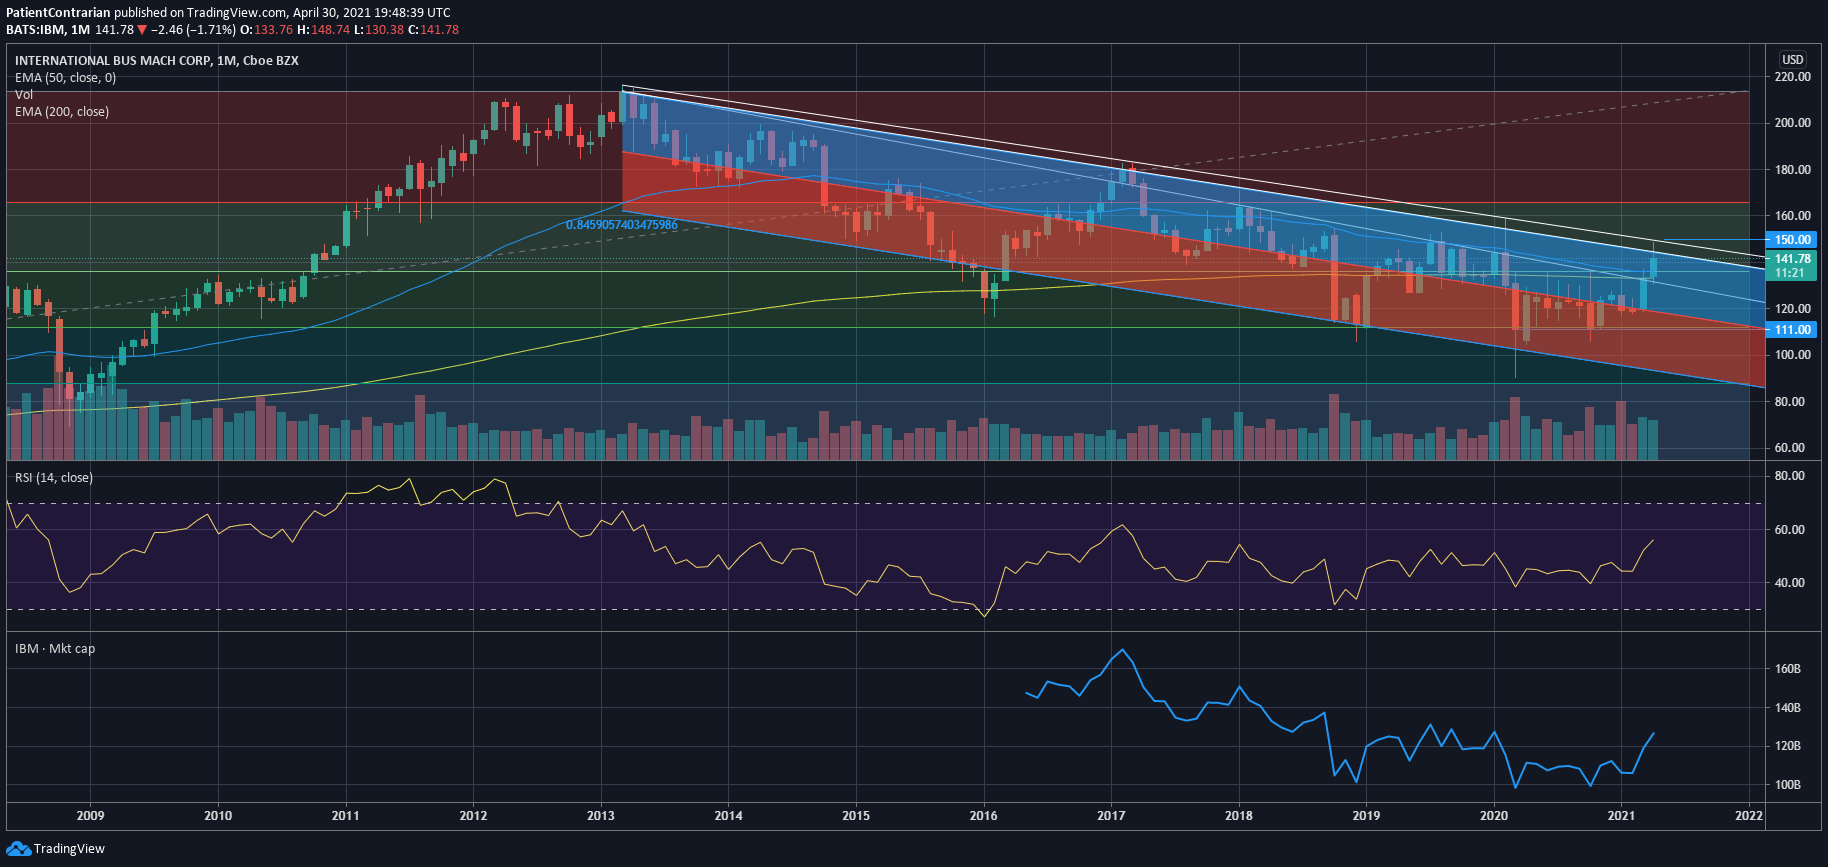
Task: Click the TradingView cloud logo icon
Action: [18, 849]
